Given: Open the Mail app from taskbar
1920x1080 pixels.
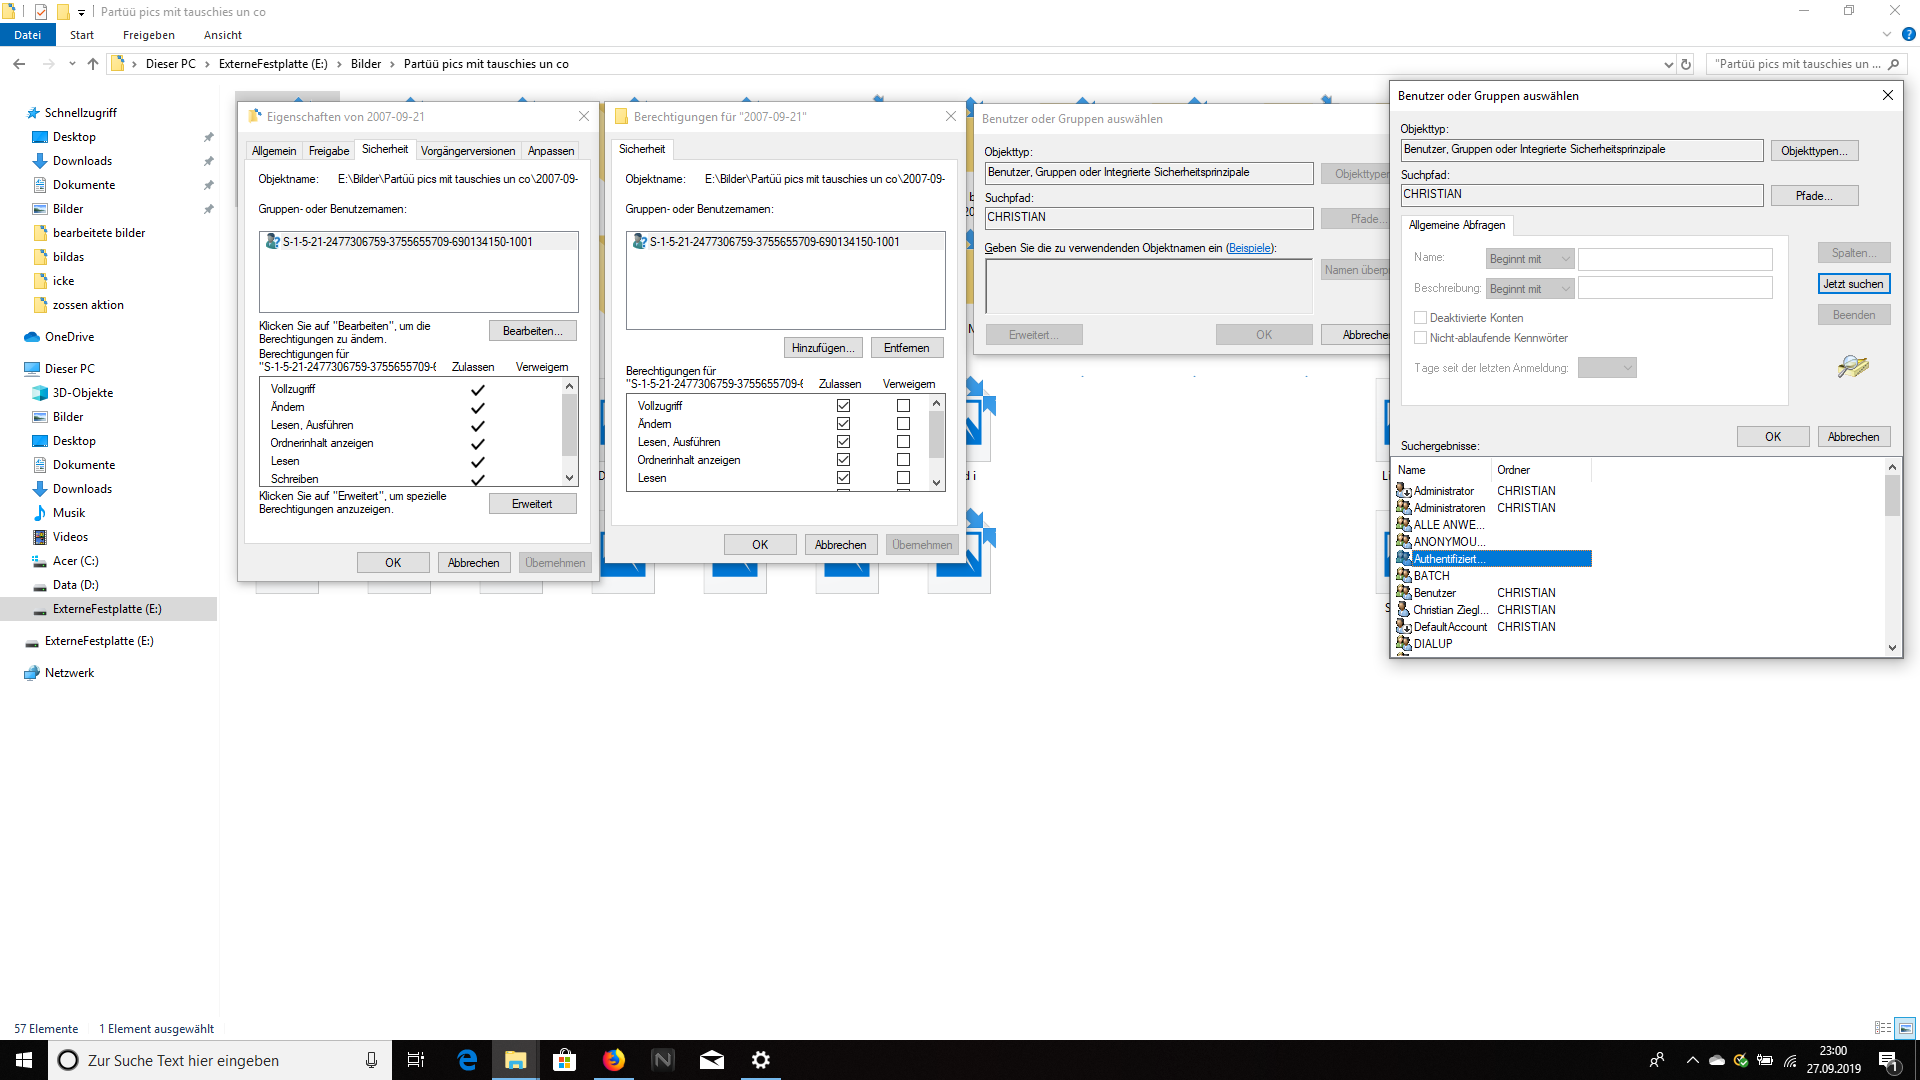Looking at the screenshot, I should pyautogui.click(x=712, y=1060).
